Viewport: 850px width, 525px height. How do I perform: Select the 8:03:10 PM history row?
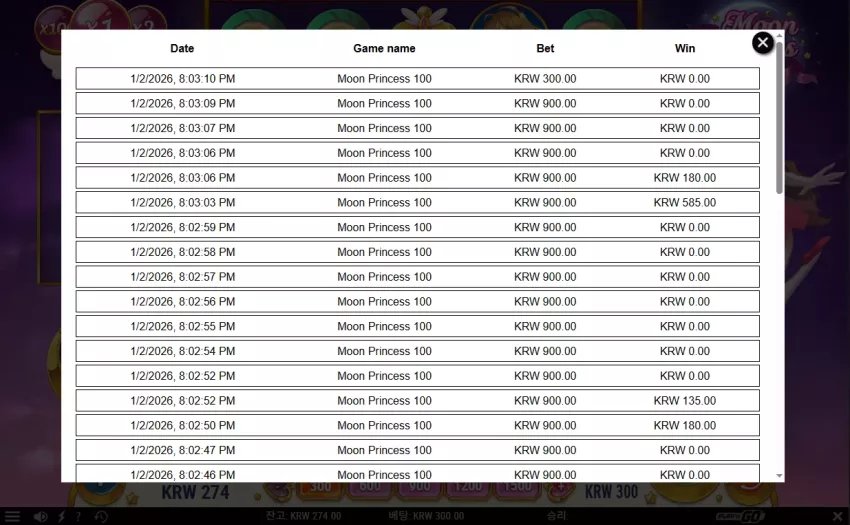click(417, 79)
